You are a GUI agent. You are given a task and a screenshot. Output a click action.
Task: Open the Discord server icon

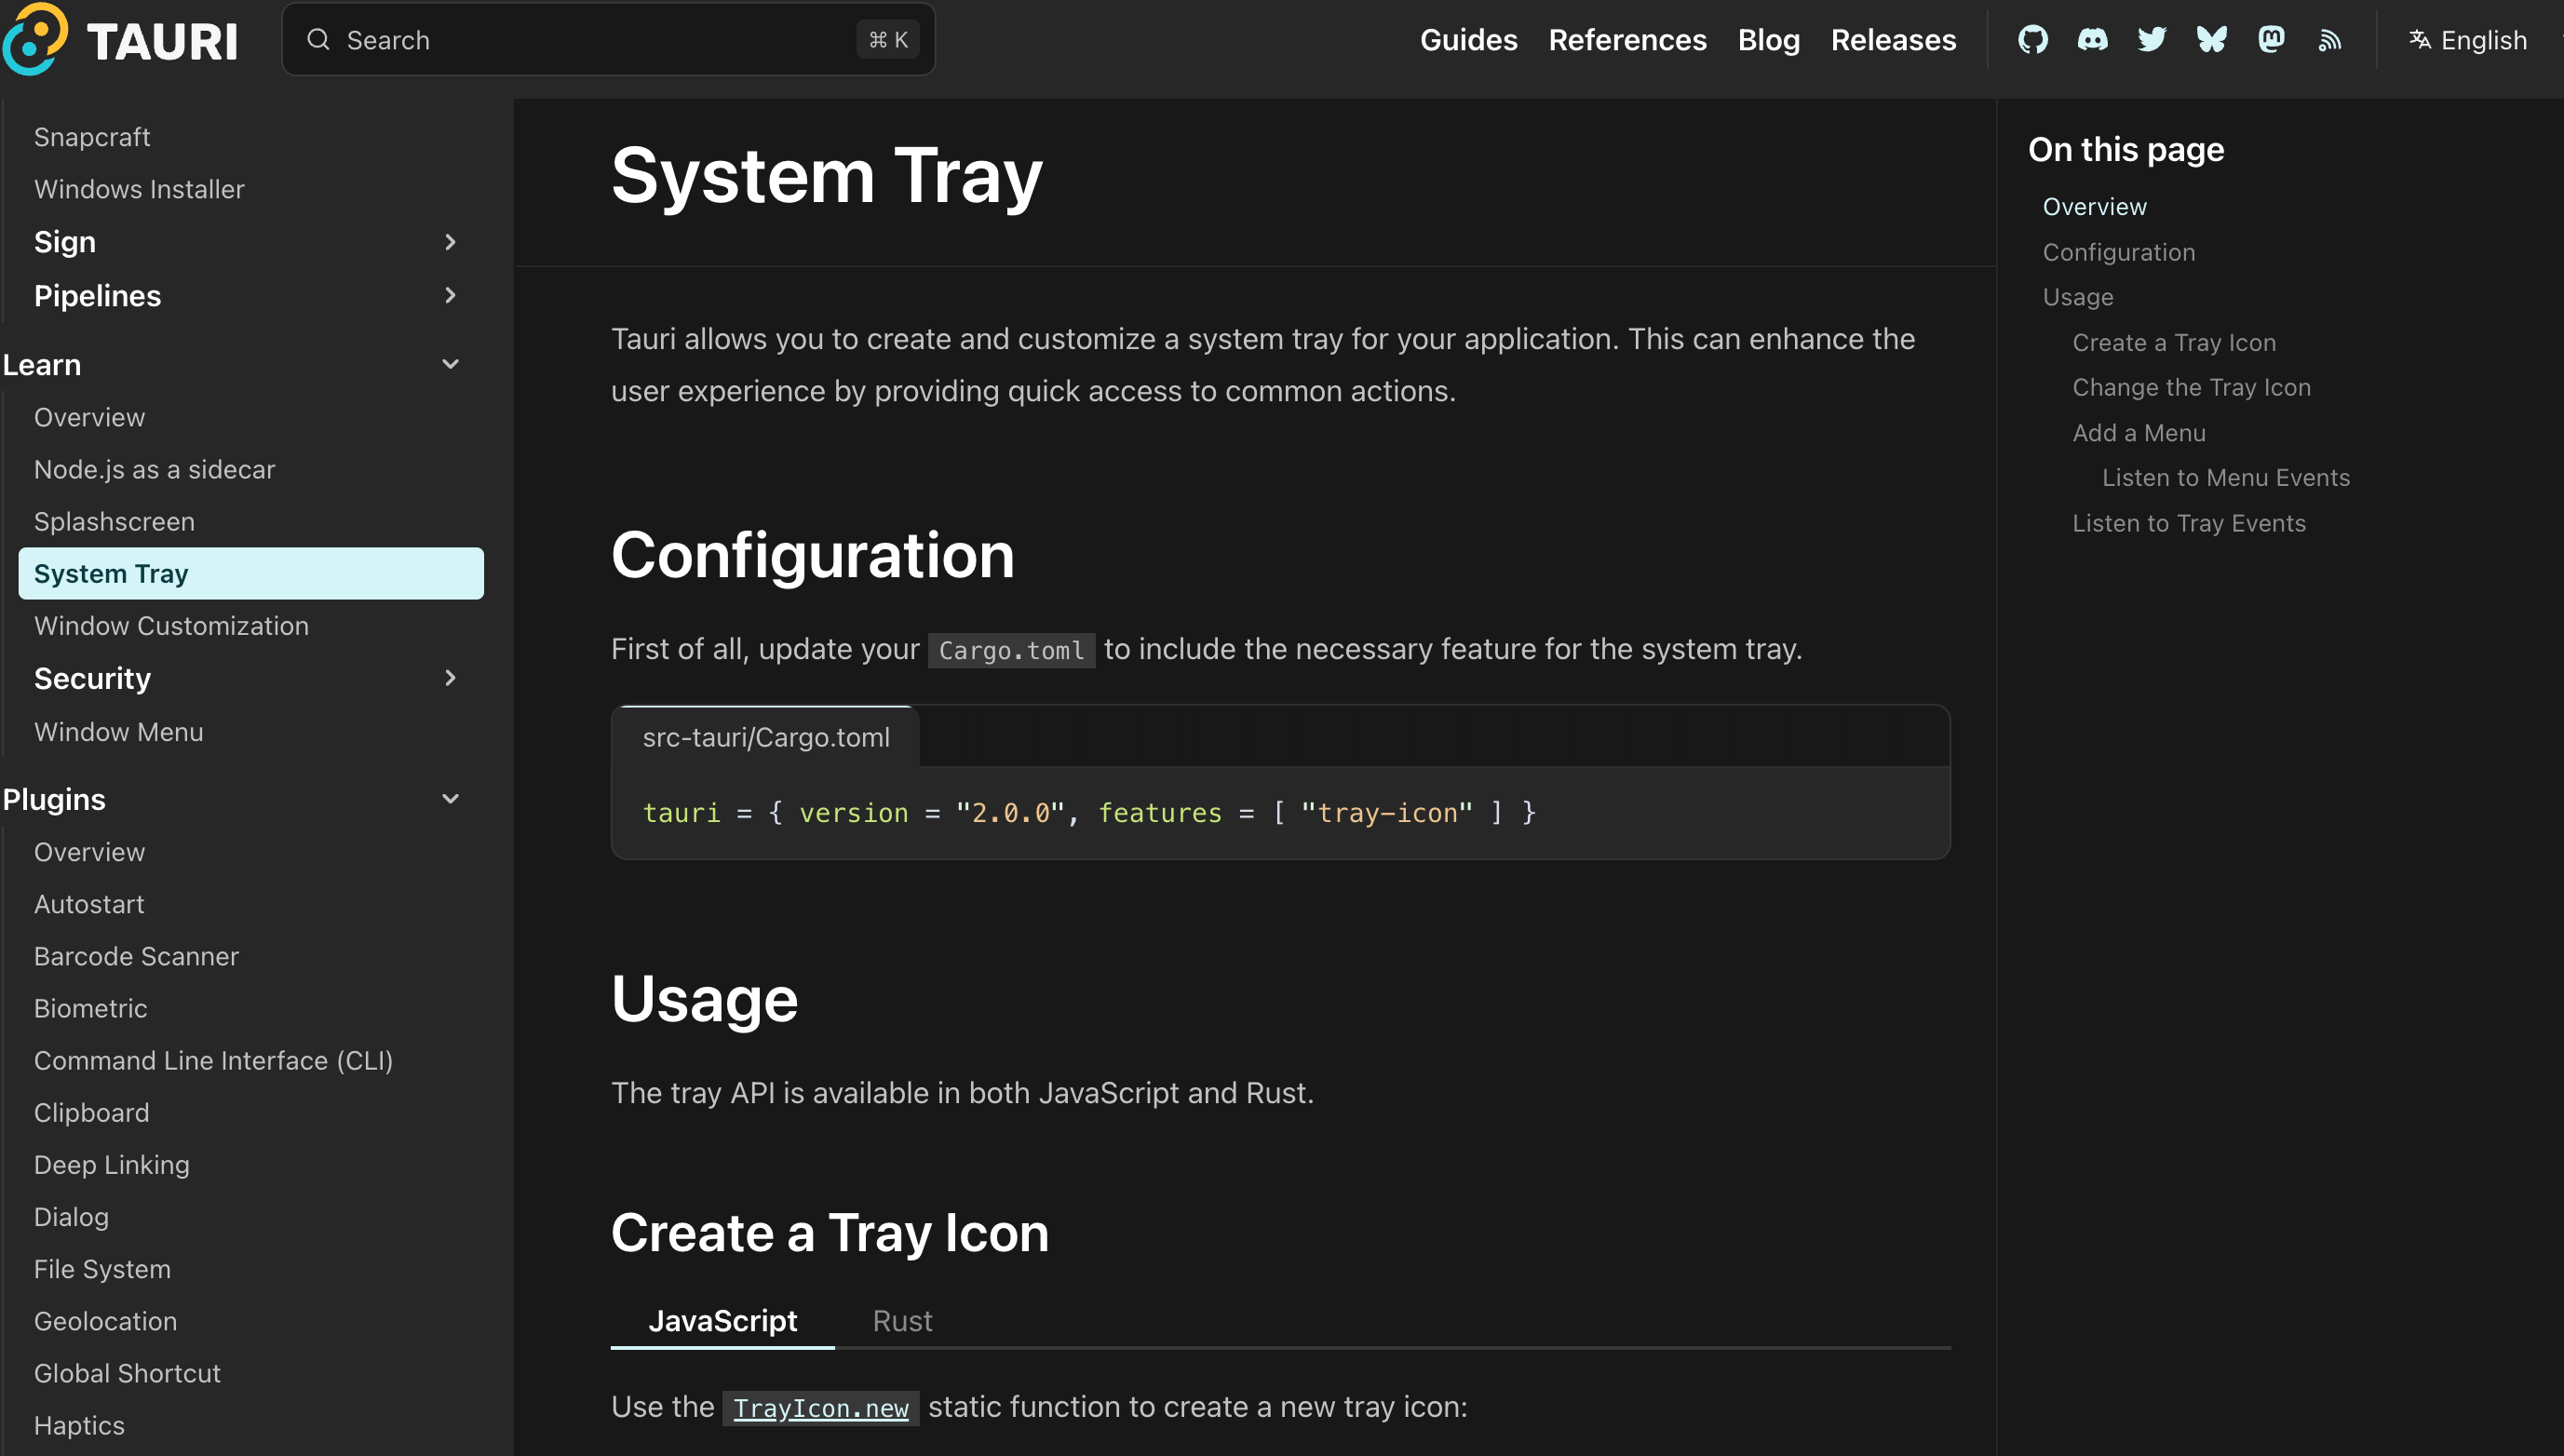(x=2092, y=40)
